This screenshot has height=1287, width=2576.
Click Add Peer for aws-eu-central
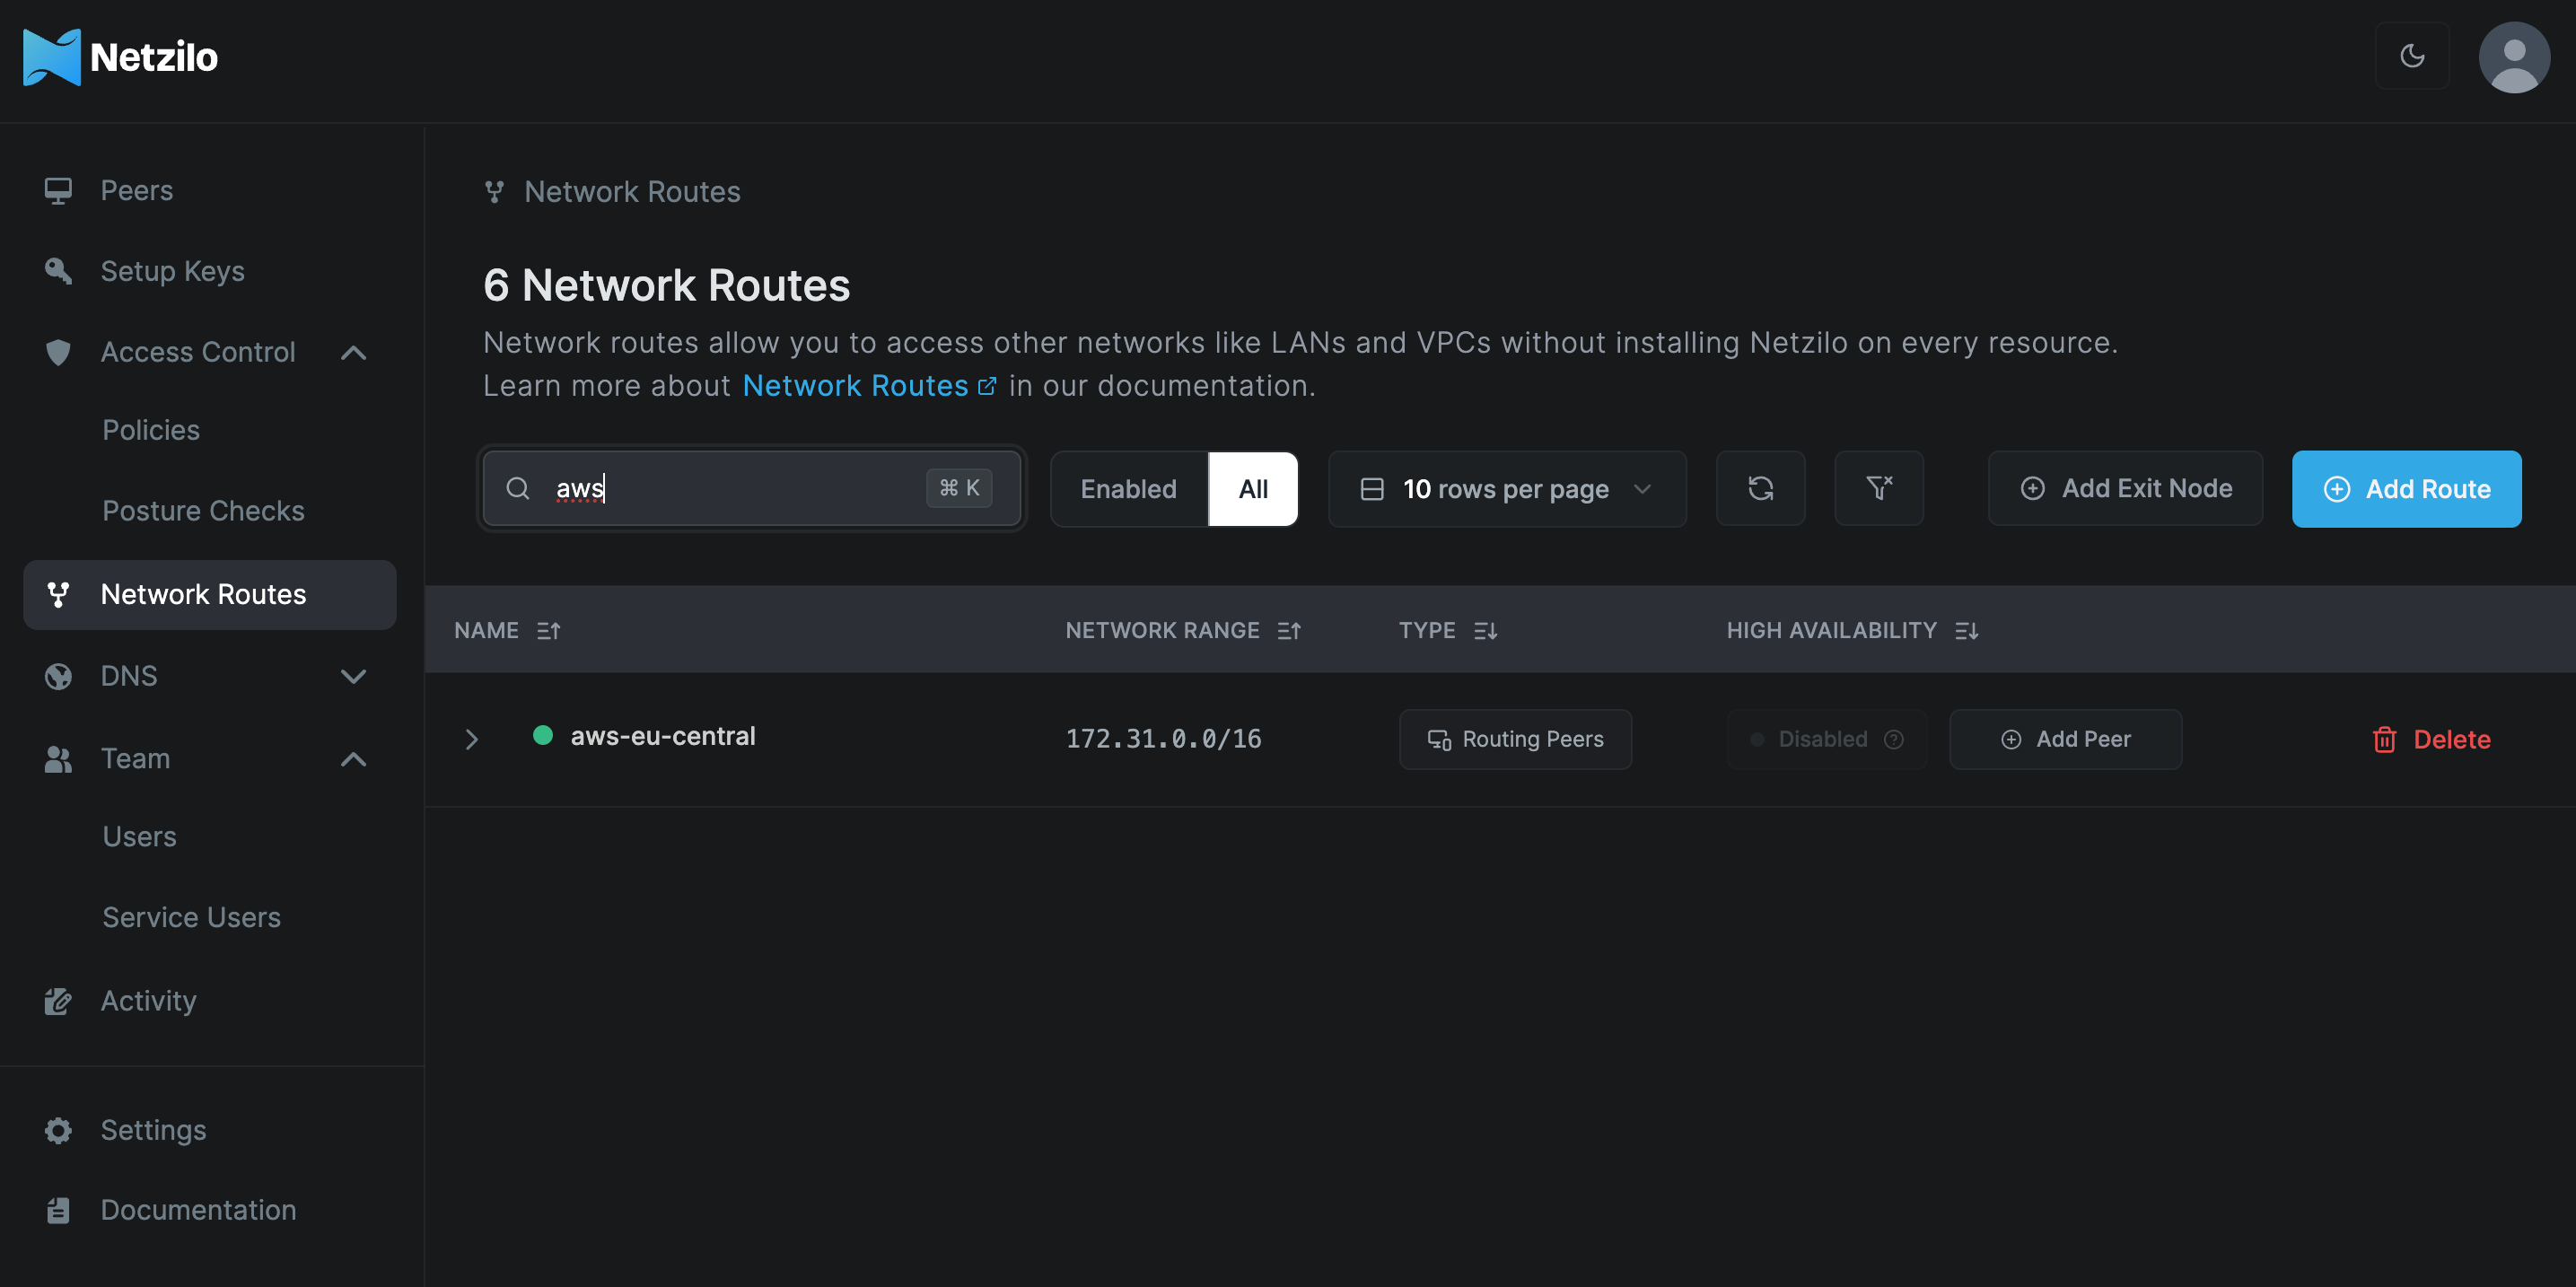point(2065,739)
